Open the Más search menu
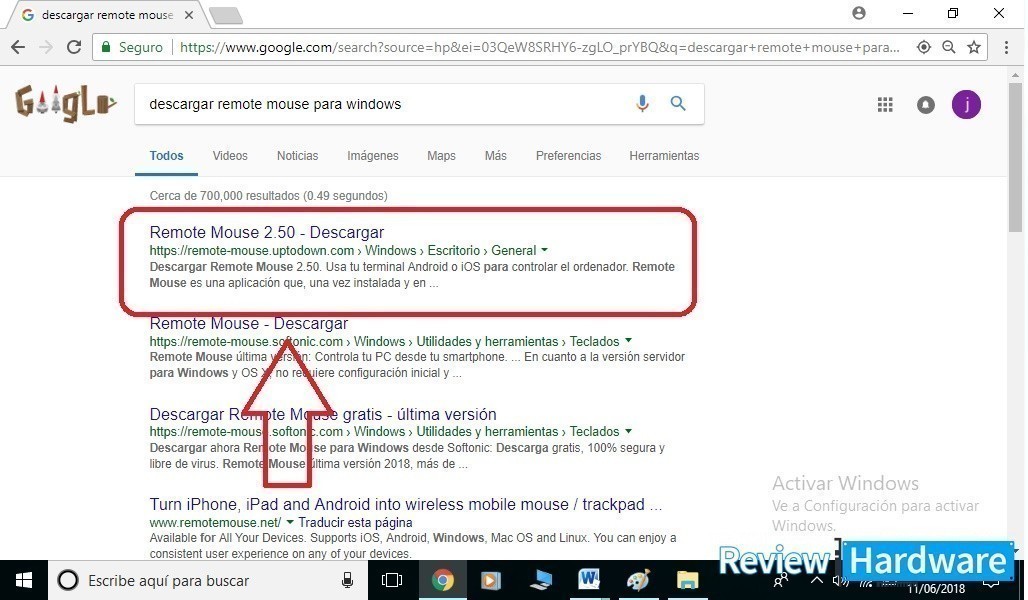The image size is (1028, 600). tap(496, 156)
